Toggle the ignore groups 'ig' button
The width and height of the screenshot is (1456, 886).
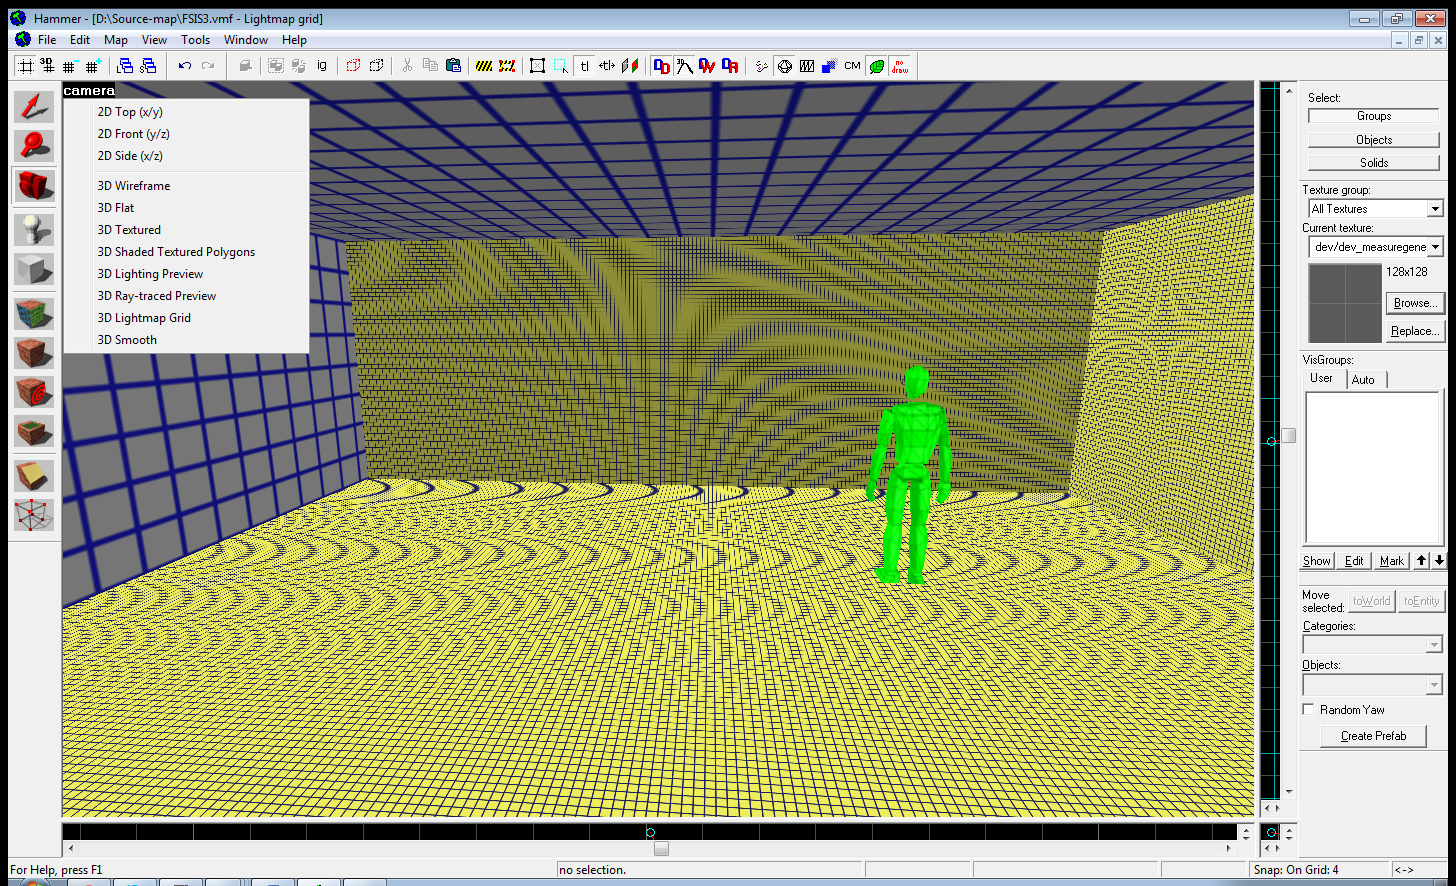tap(322, 66)
